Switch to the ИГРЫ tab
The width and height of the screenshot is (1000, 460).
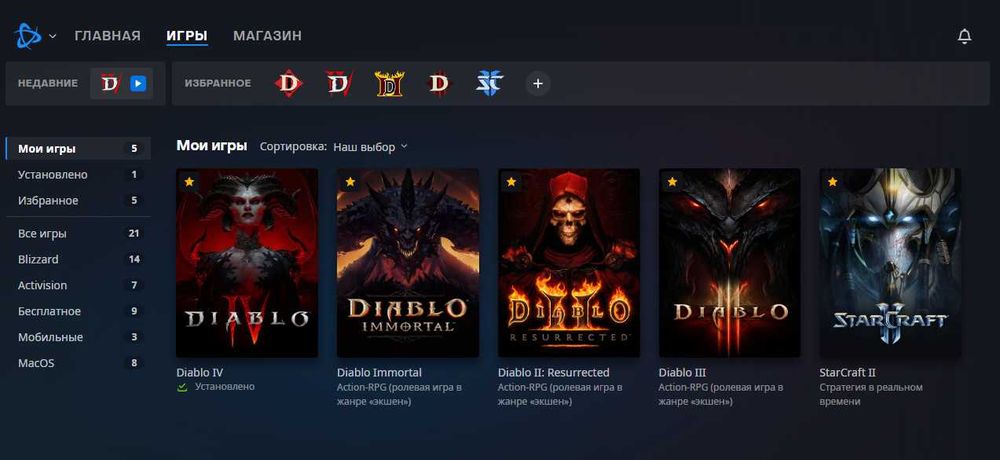click(187, 36)
